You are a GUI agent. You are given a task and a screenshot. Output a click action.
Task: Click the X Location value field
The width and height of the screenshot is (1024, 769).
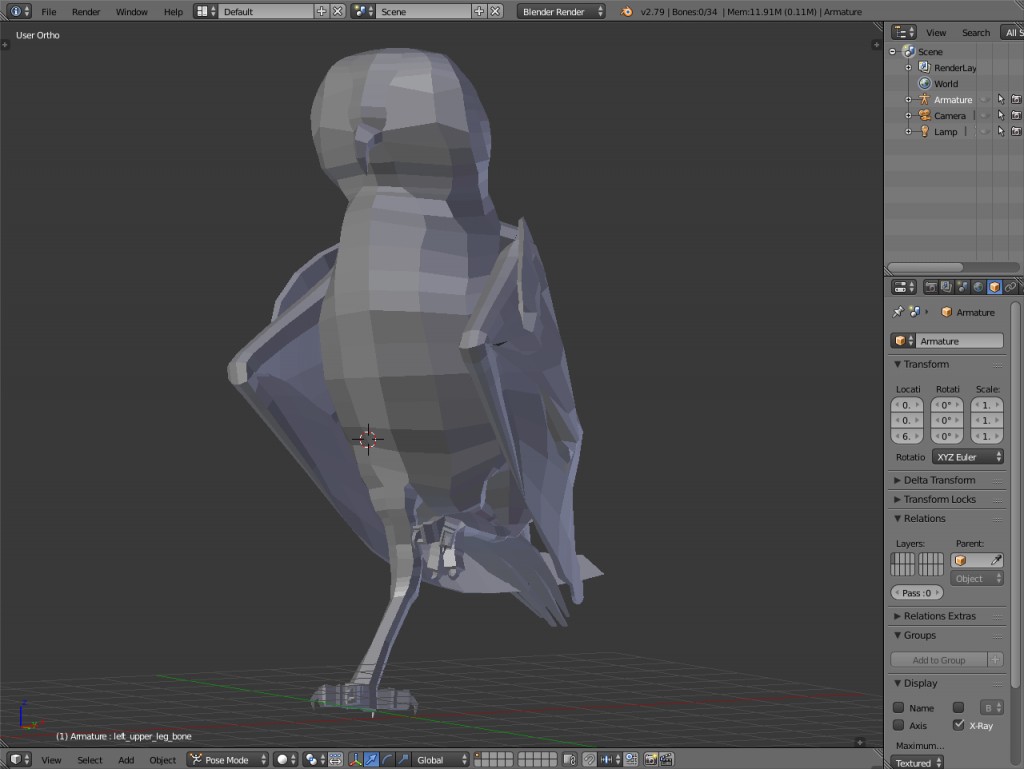pos(906,405)
